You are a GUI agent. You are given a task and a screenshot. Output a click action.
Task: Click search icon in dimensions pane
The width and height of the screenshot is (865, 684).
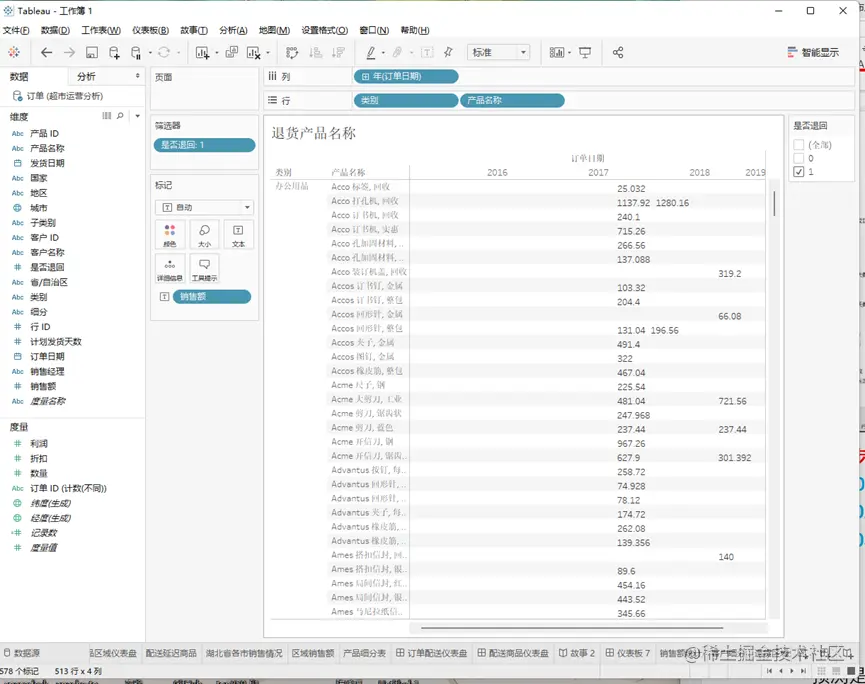point(120,116)
